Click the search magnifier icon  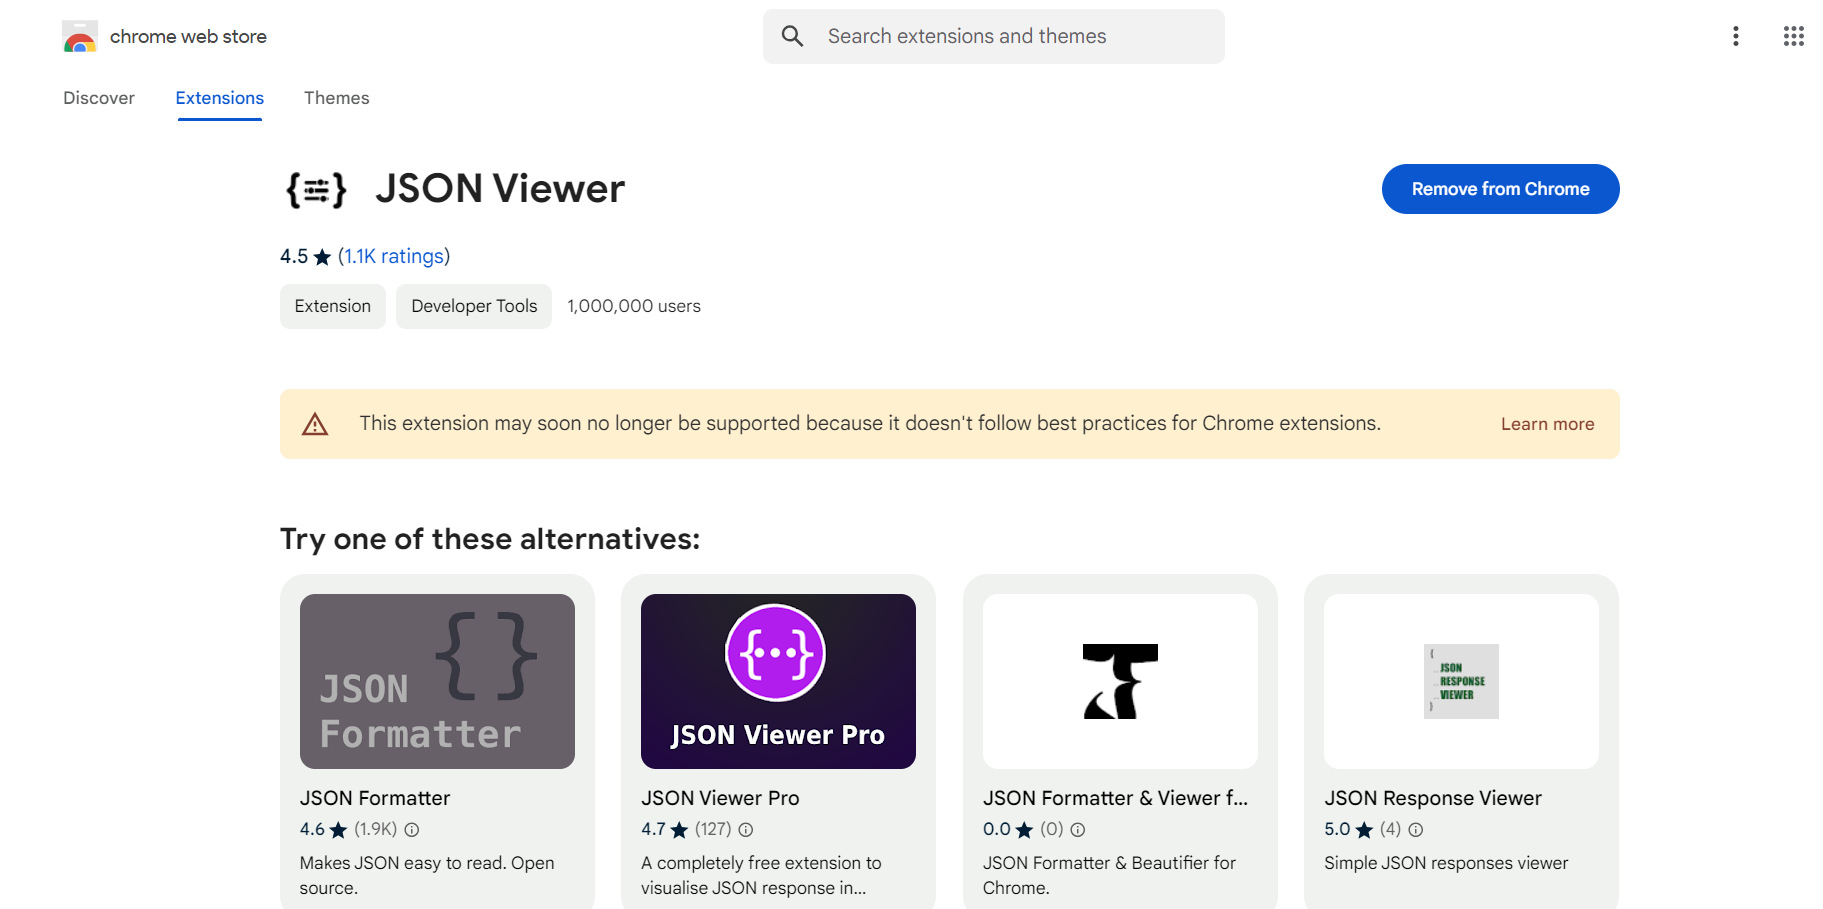(792, 37)
